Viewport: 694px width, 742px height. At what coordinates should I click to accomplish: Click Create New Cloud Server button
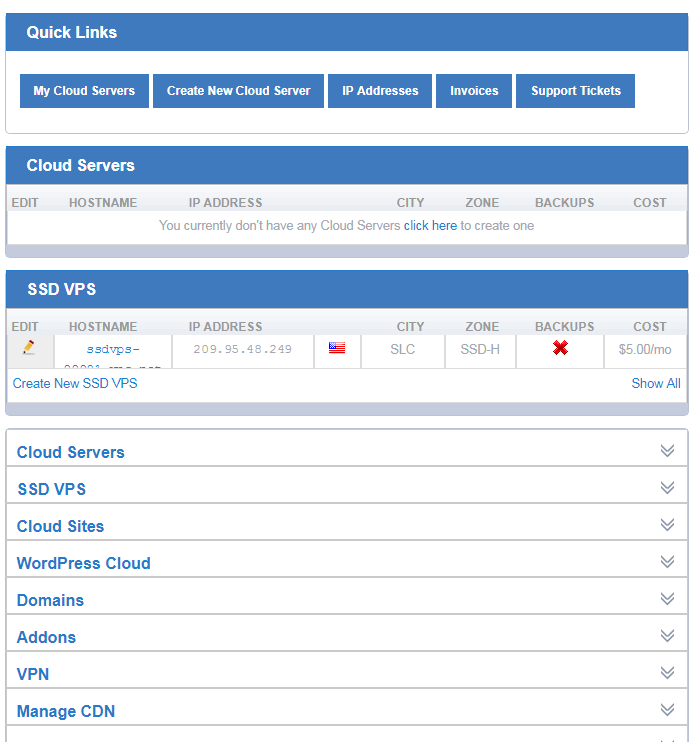tap(238, 91)
